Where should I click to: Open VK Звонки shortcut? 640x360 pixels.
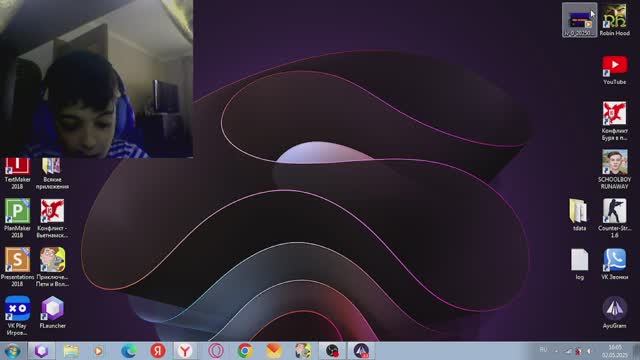[614, 264]
